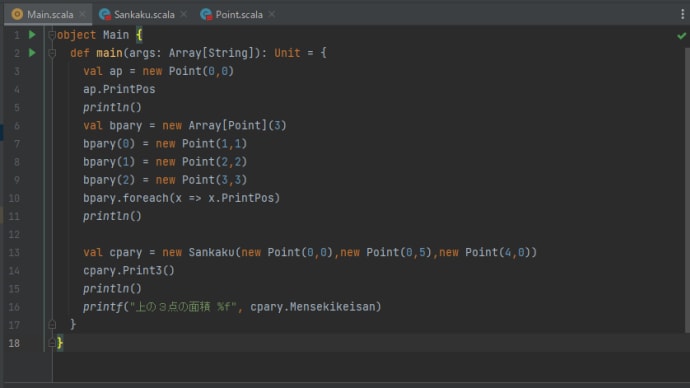
Task: Close the Sankaku.scala tab
Action: click(x=184, y=15)
